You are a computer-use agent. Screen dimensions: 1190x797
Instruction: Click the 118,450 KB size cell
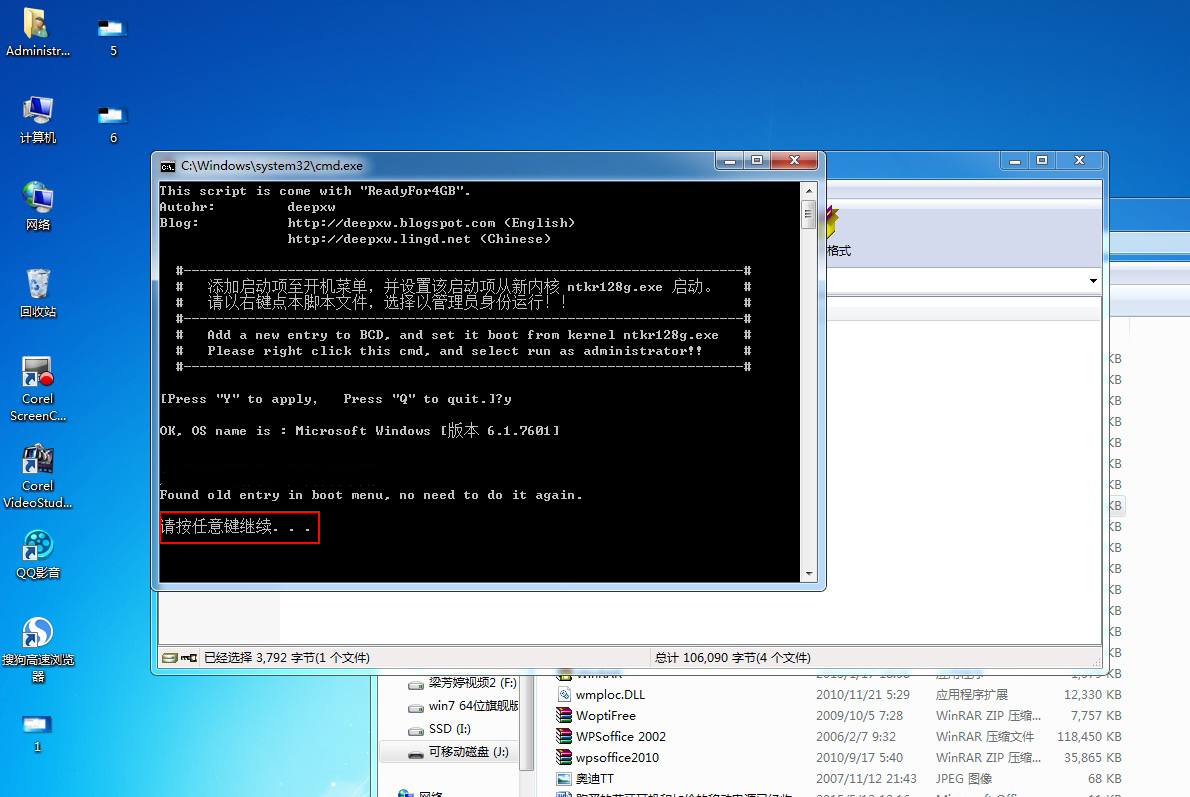click(1089, 736)
